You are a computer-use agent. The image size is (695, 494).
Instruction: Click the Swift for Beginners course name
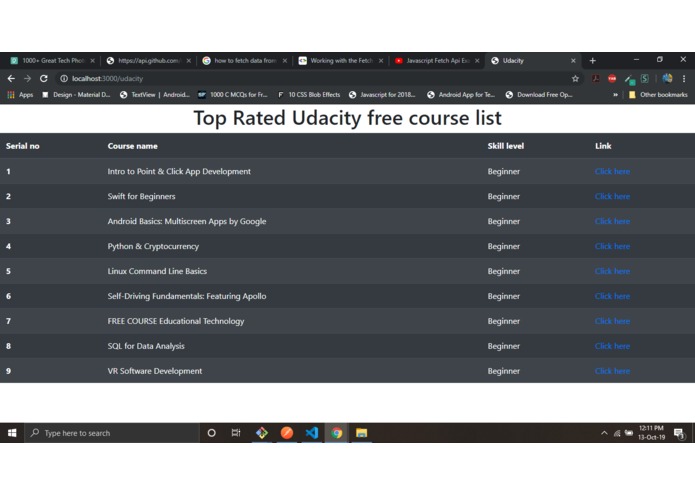coord(141,196)
